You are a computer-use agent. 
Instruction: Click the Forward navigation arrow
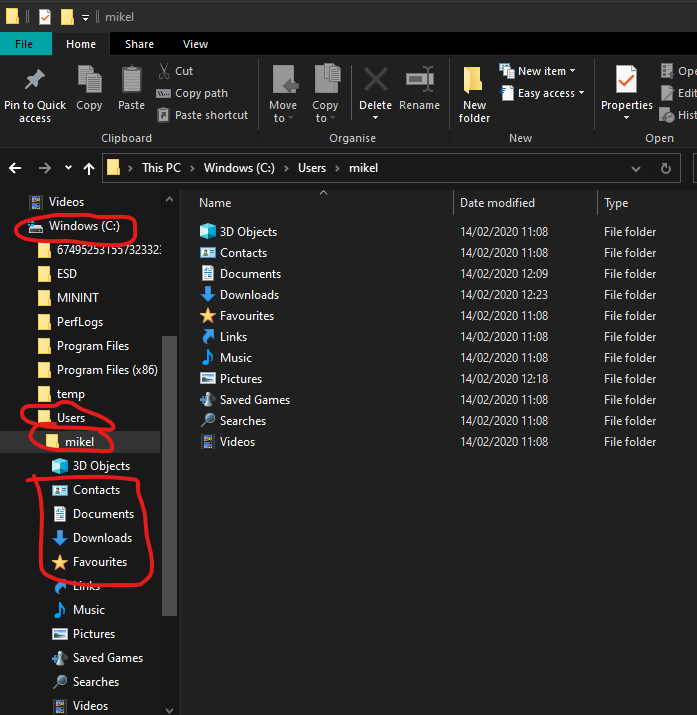(x=45, y=168)
